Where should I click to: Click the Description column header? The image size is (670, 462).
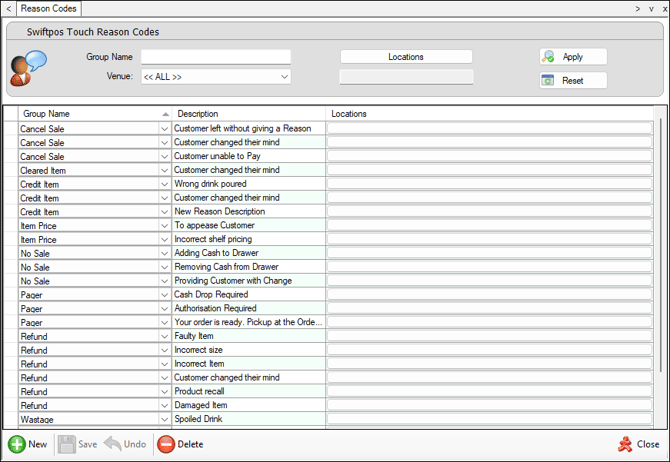coord(248,114)
